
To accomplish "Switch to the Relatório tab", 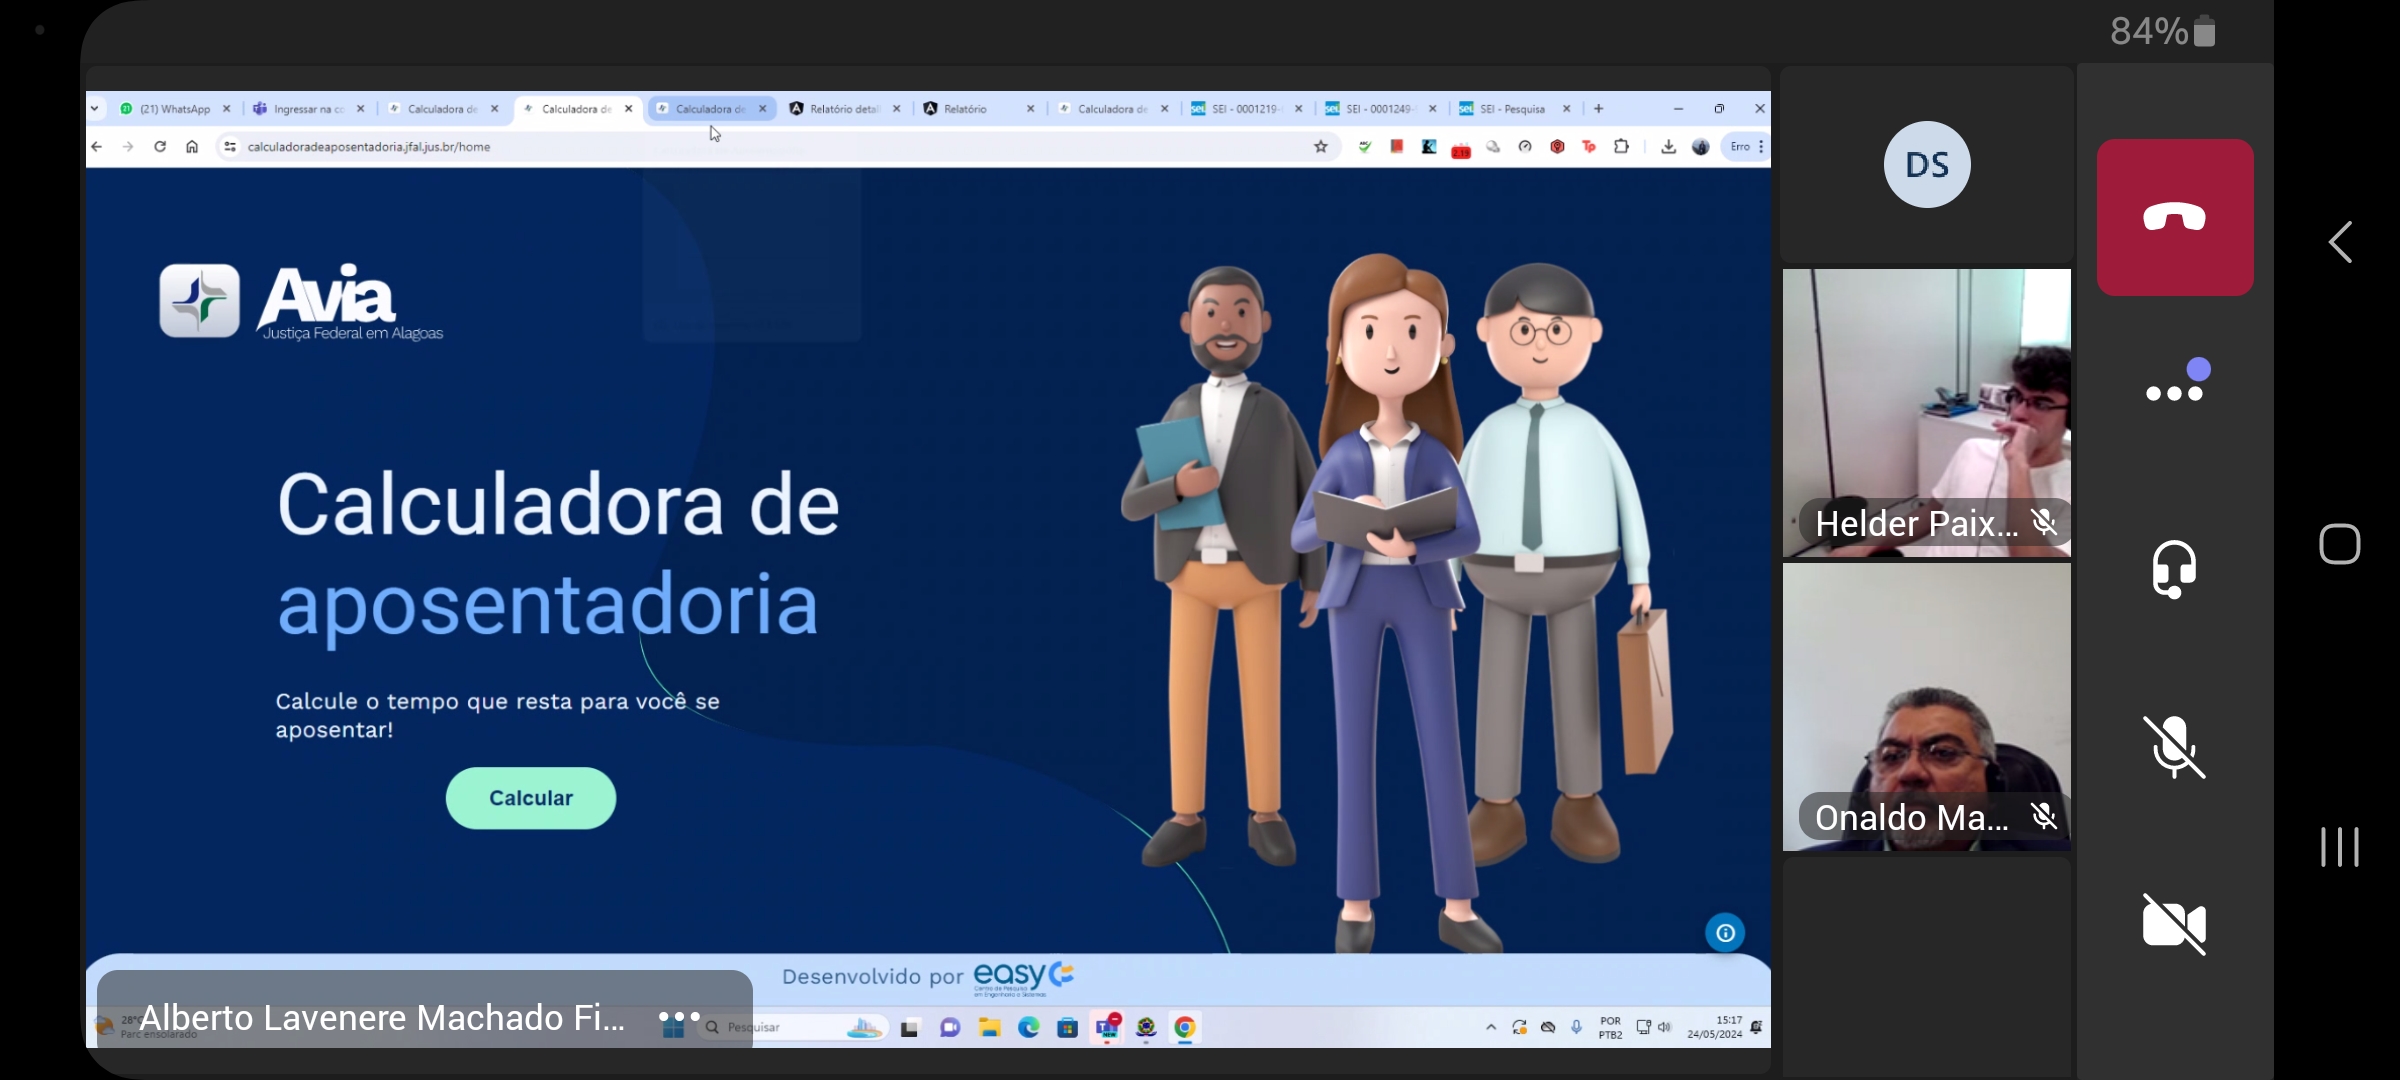I will tap(978, 109).
